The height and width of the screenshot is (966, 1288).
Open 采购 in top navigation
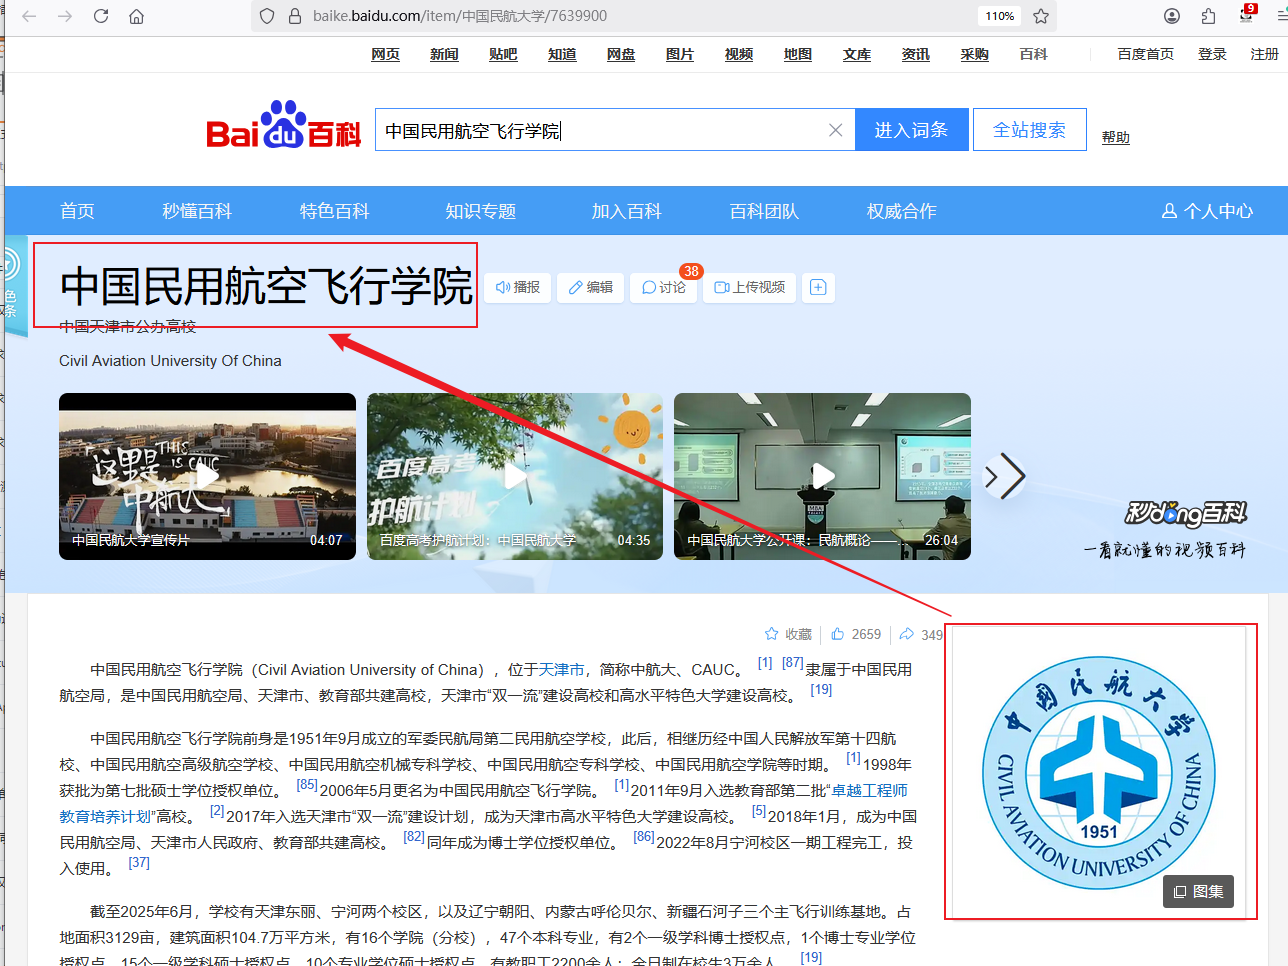pyautogui.click(x=975, y=54)
